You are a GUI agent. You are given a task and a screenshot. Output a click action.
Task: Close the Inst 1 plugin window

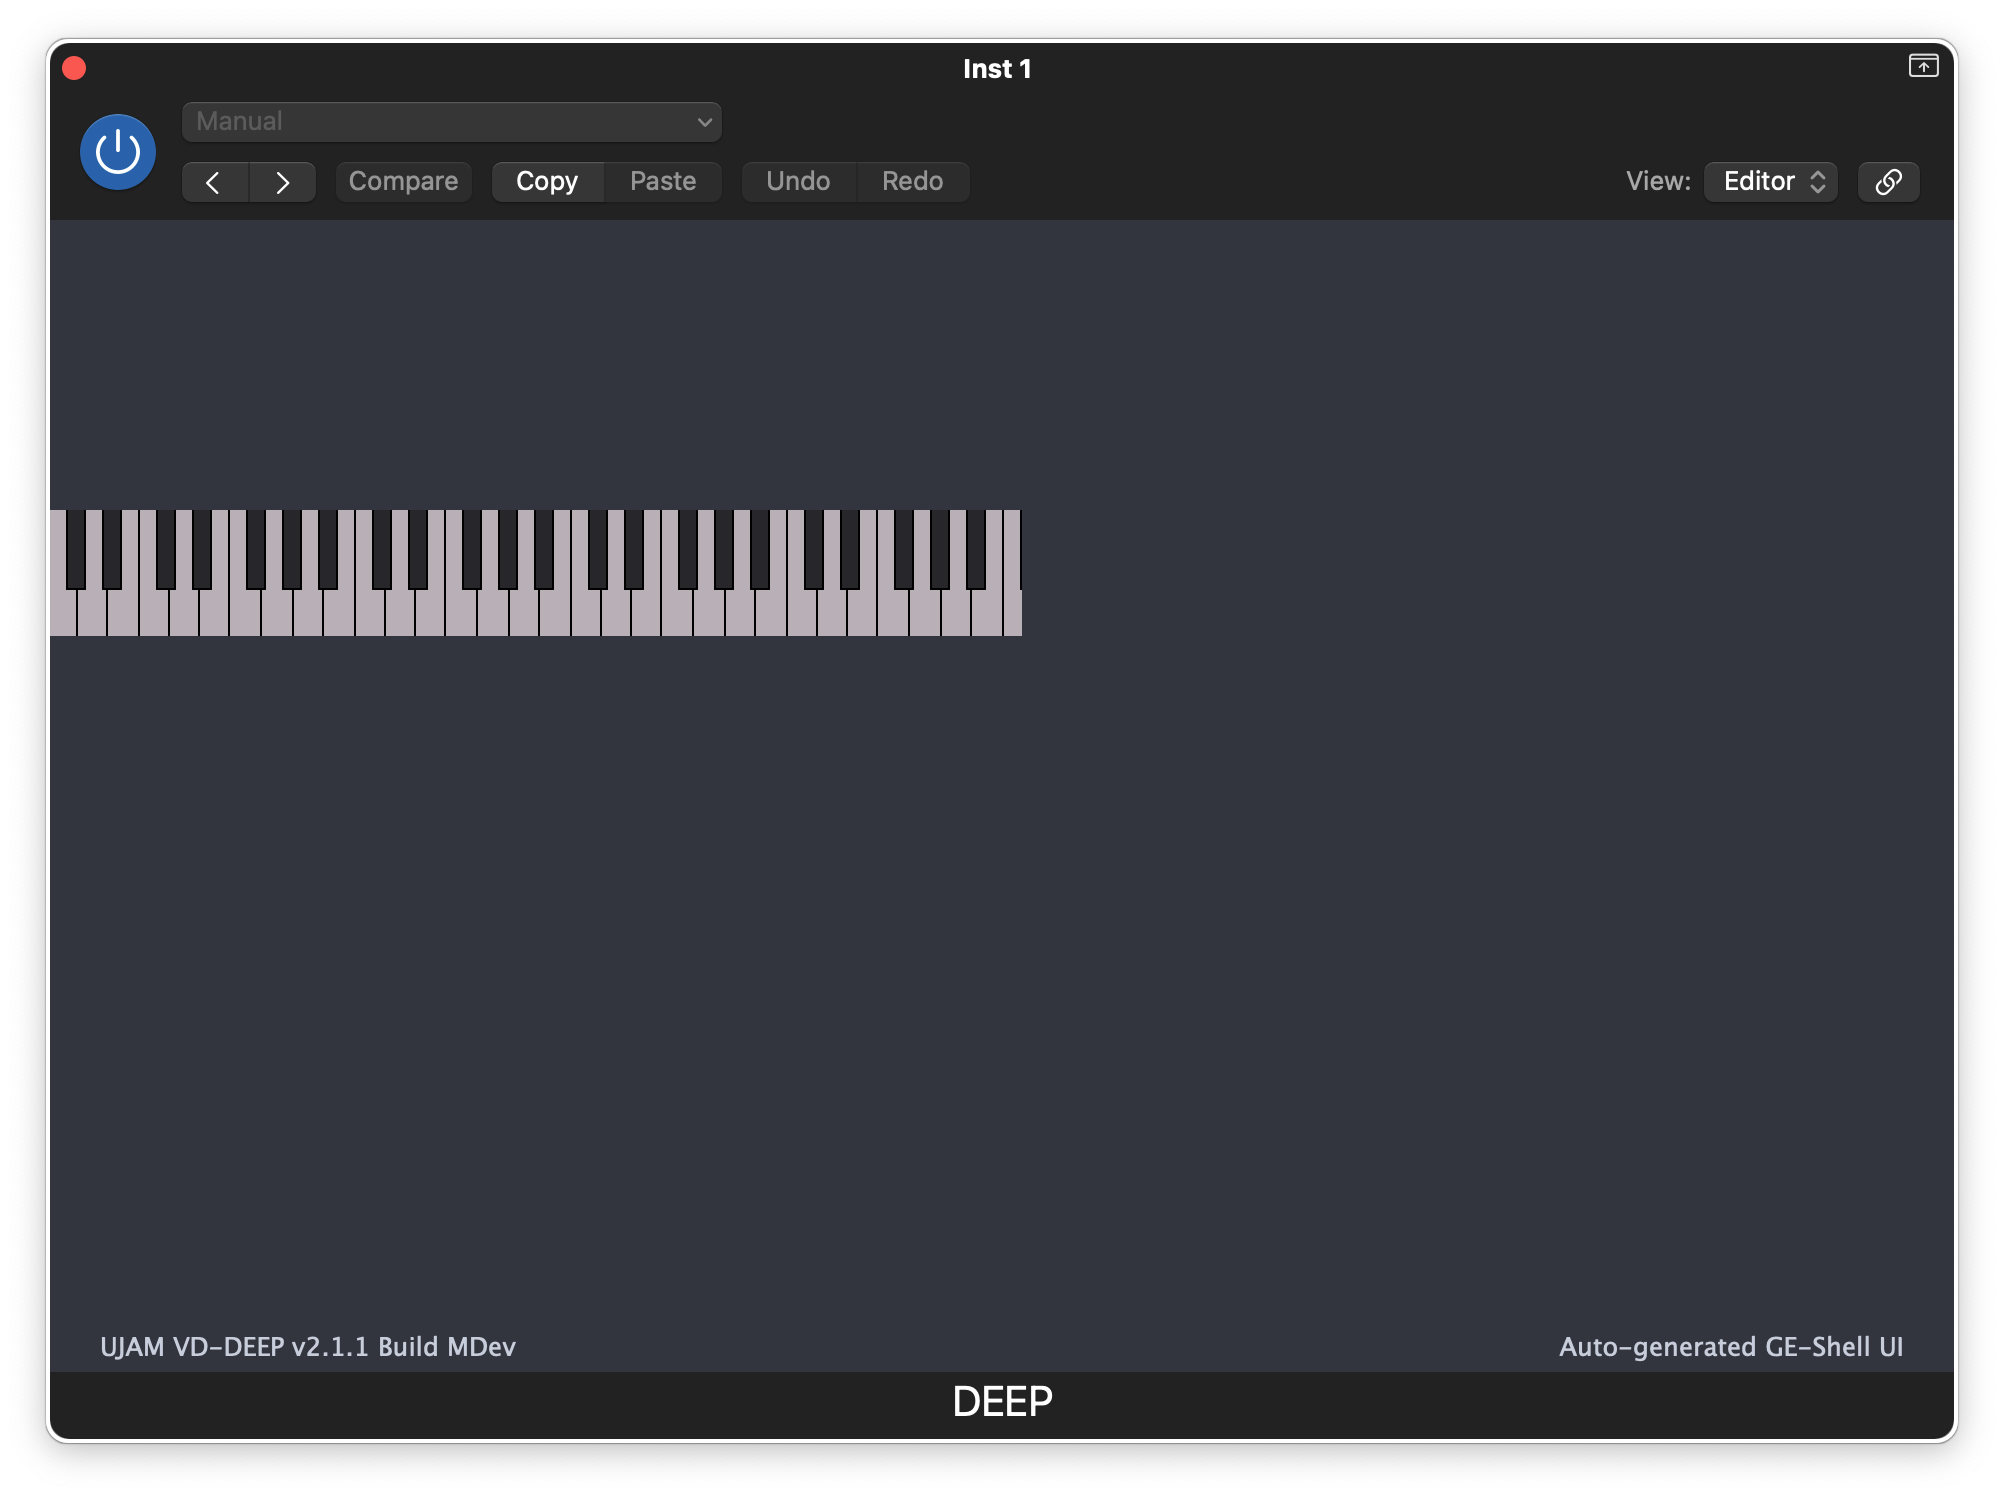[x=74, y=68]
